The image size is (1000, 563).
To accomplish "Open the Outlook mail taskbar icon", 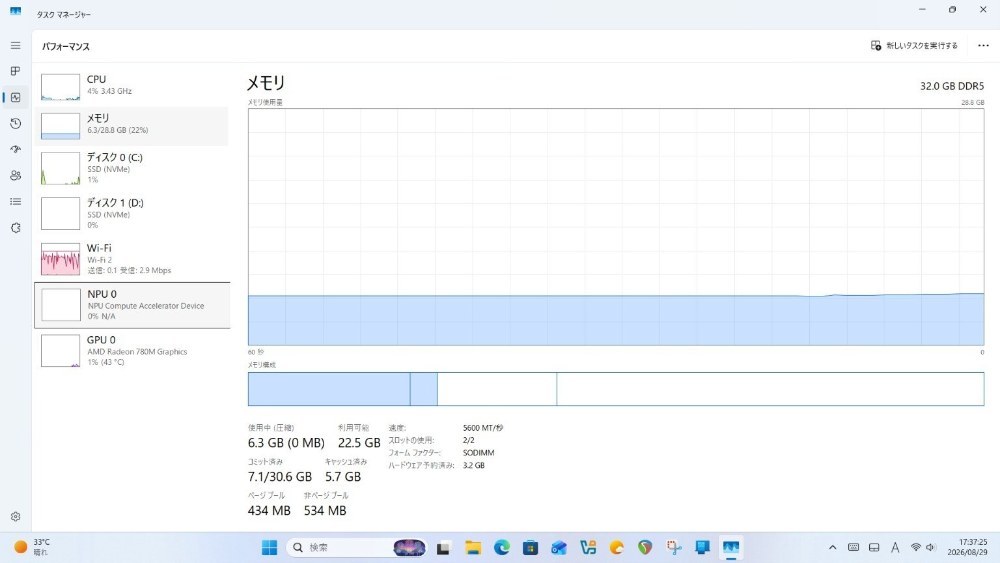I will tap(559, 547).
